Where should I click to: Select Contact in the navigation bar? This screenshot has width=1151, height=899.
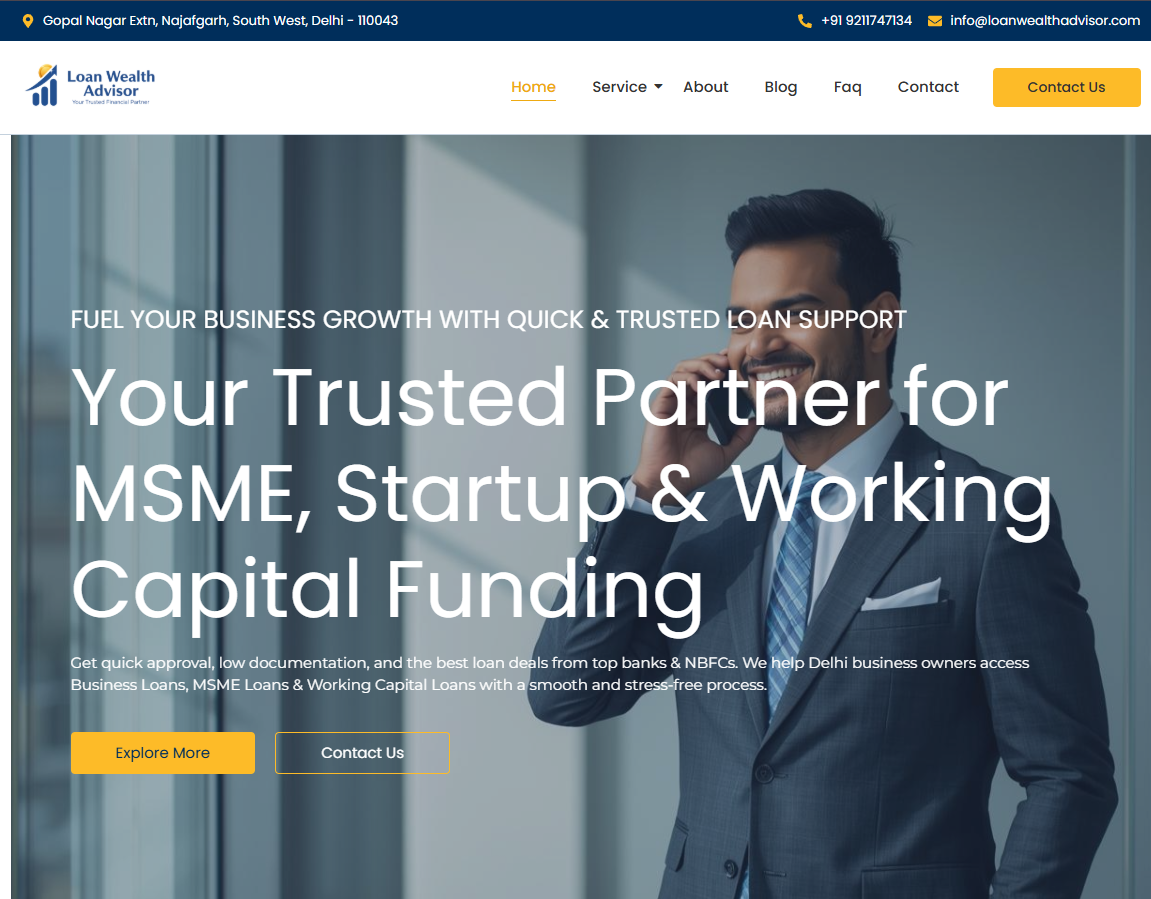[927, 87]
